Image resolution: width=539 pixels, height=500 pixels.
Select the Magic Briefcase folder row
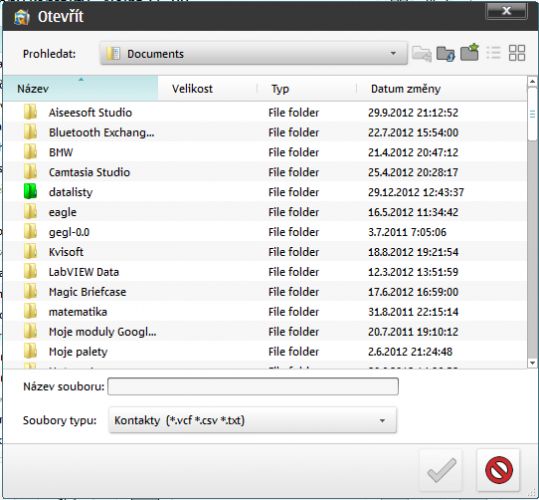point(265,291)
